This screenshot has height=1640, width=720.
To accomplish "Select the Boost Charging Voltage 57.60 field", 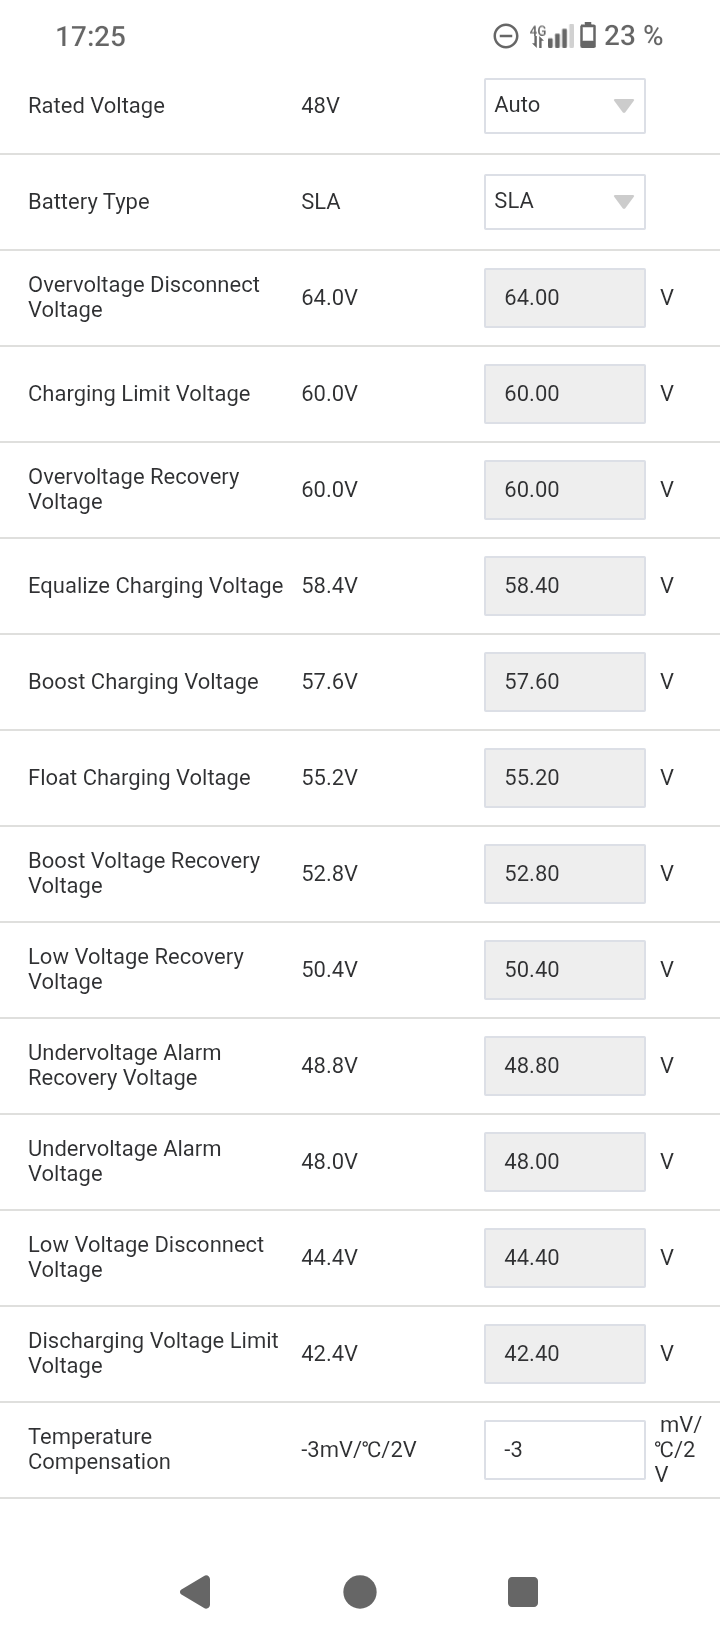I will point(565,682).
